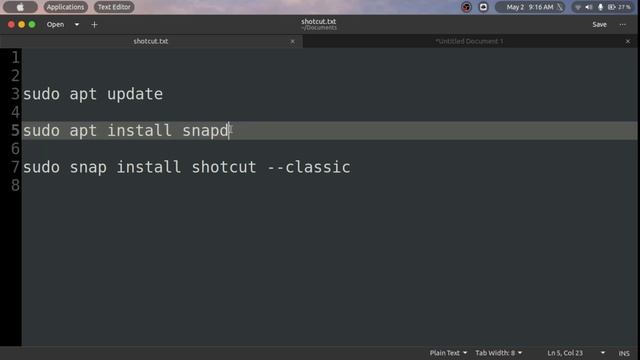Switch to the Untitled Document 1 tab
Image resolution: width=640 pixels, height=360 pixels.
[469, 41]
